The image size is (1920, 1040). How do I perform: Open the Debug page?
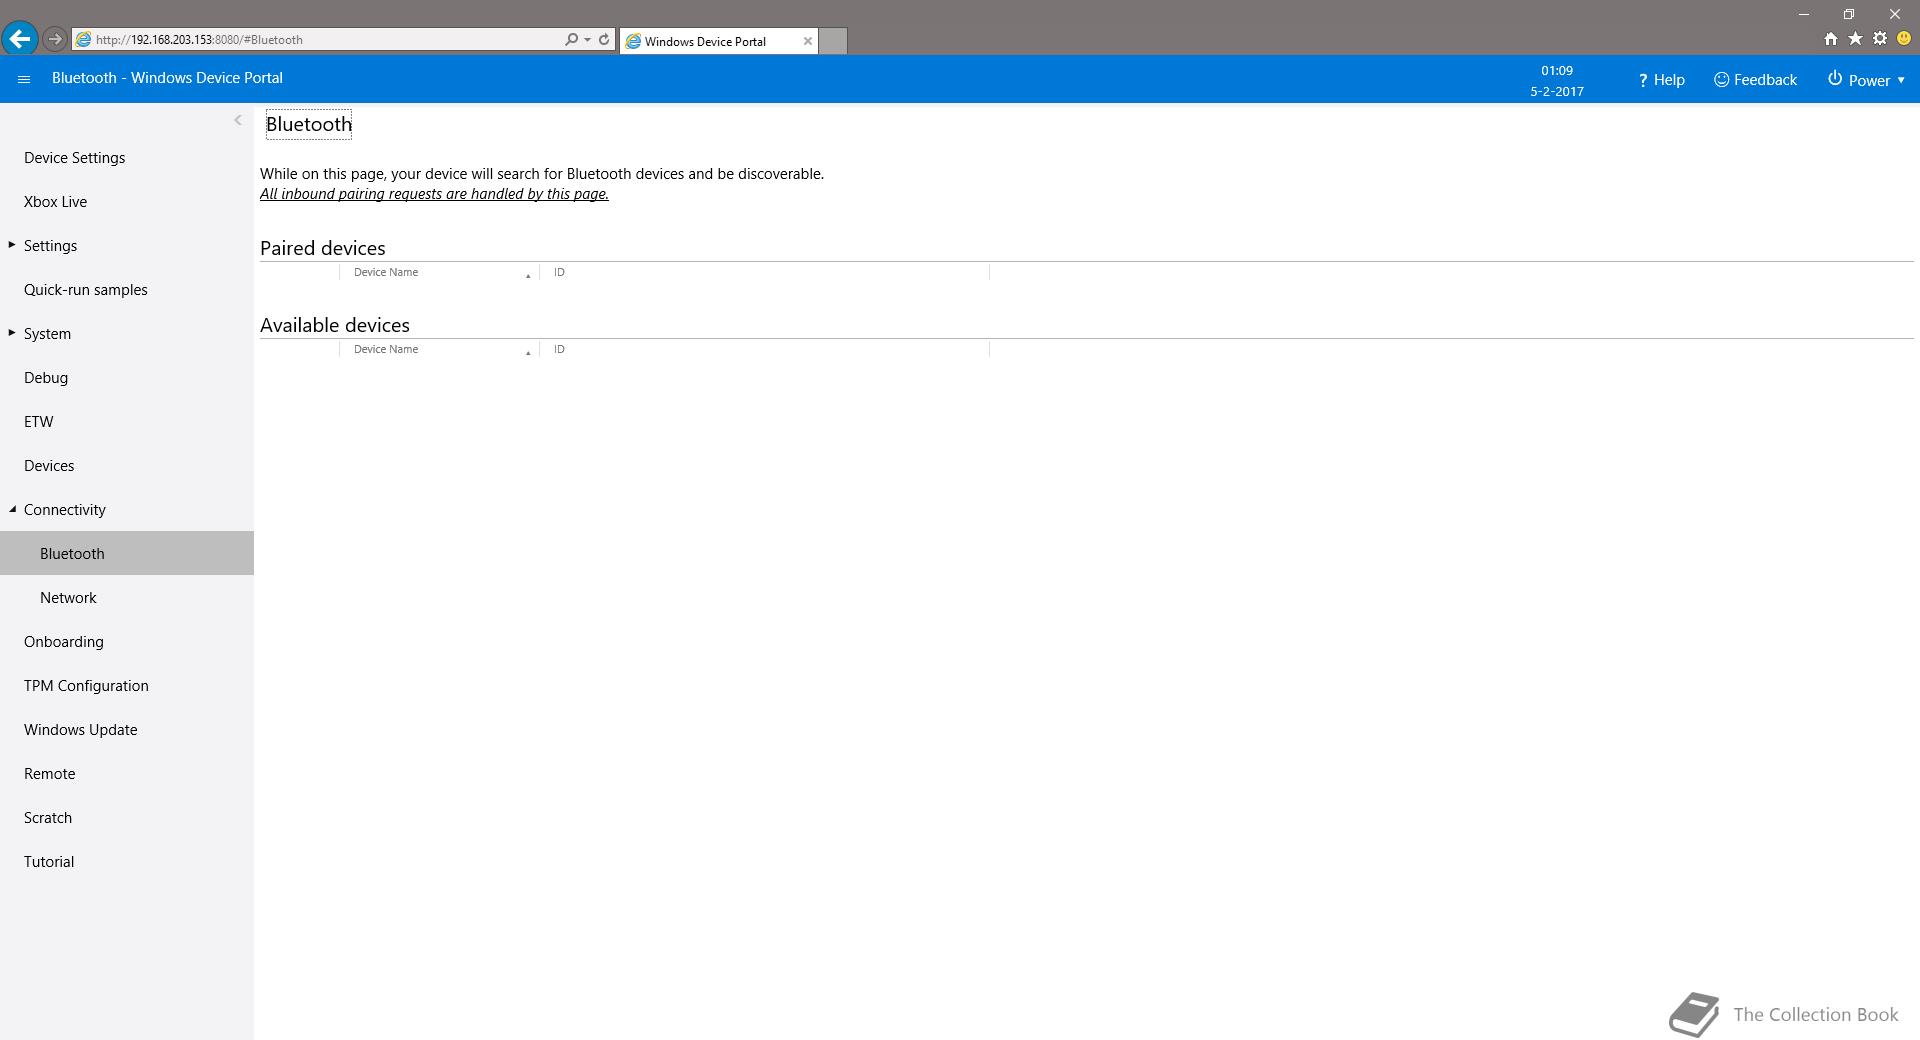tap(46, 378)
